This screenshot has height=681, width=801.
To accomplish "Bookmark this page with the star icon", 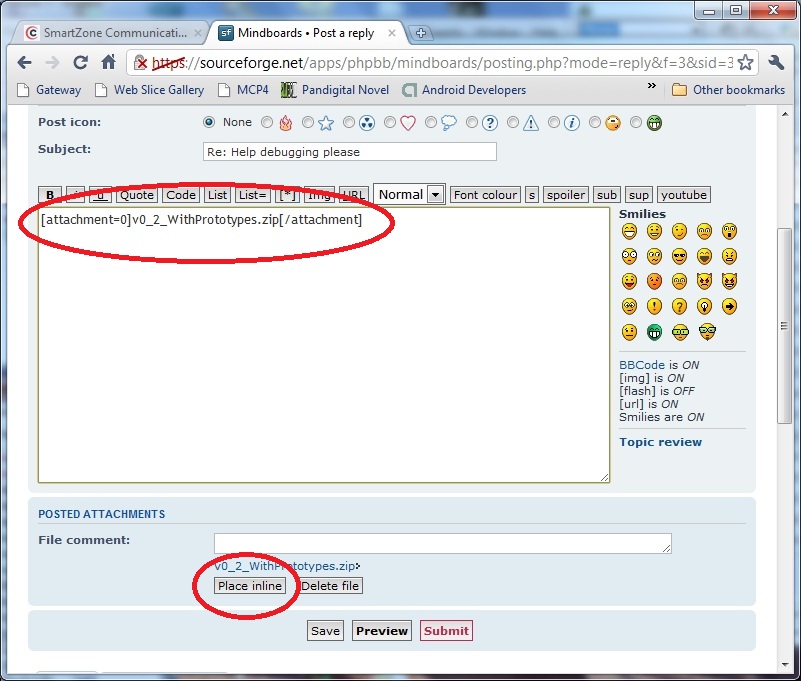I will (x=744, y=62).
